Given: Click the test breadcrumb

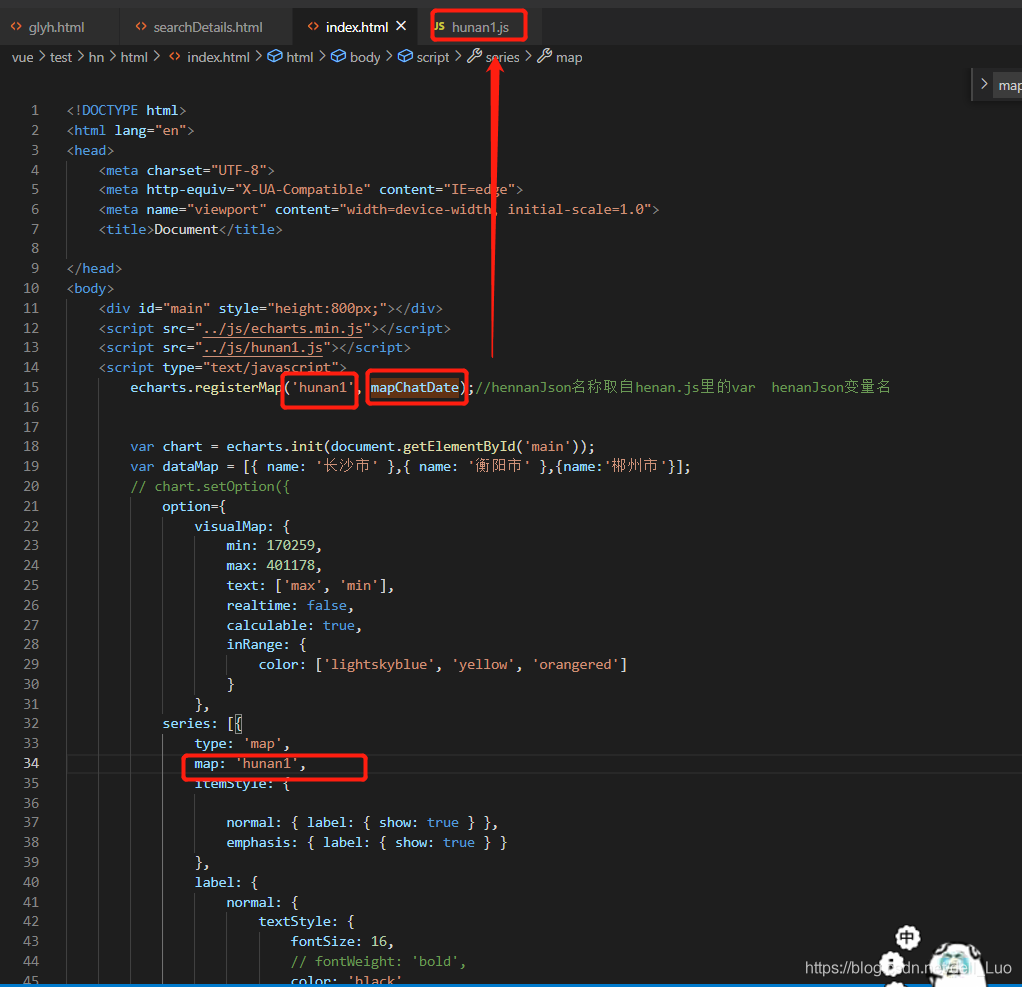Looking at the screenshot, I should [61, 57].
